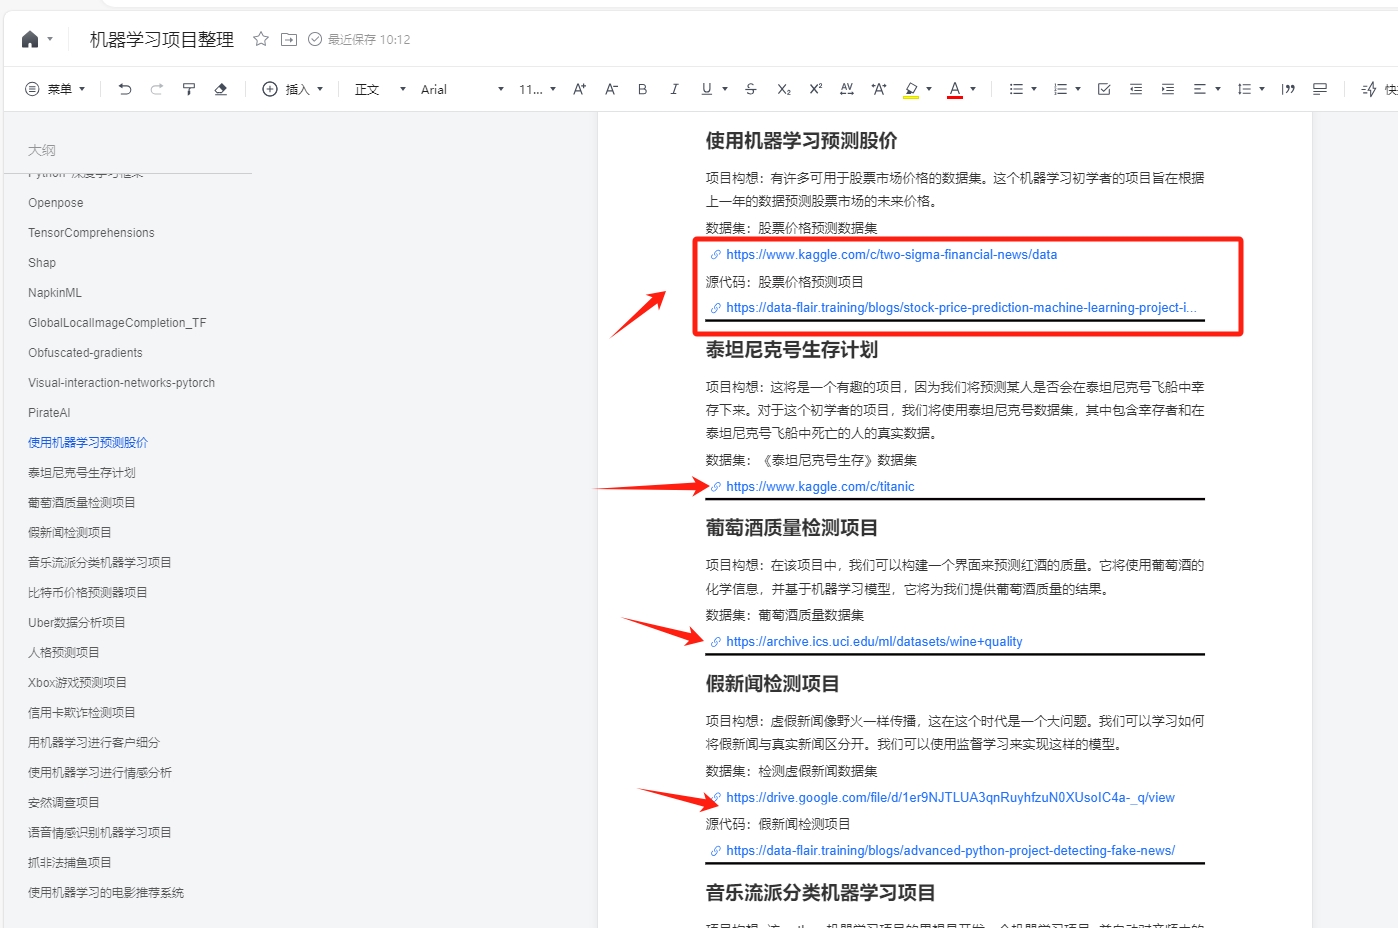Go to the home page icon
This screenshot has height=928, width=1398.
[30, 39]
